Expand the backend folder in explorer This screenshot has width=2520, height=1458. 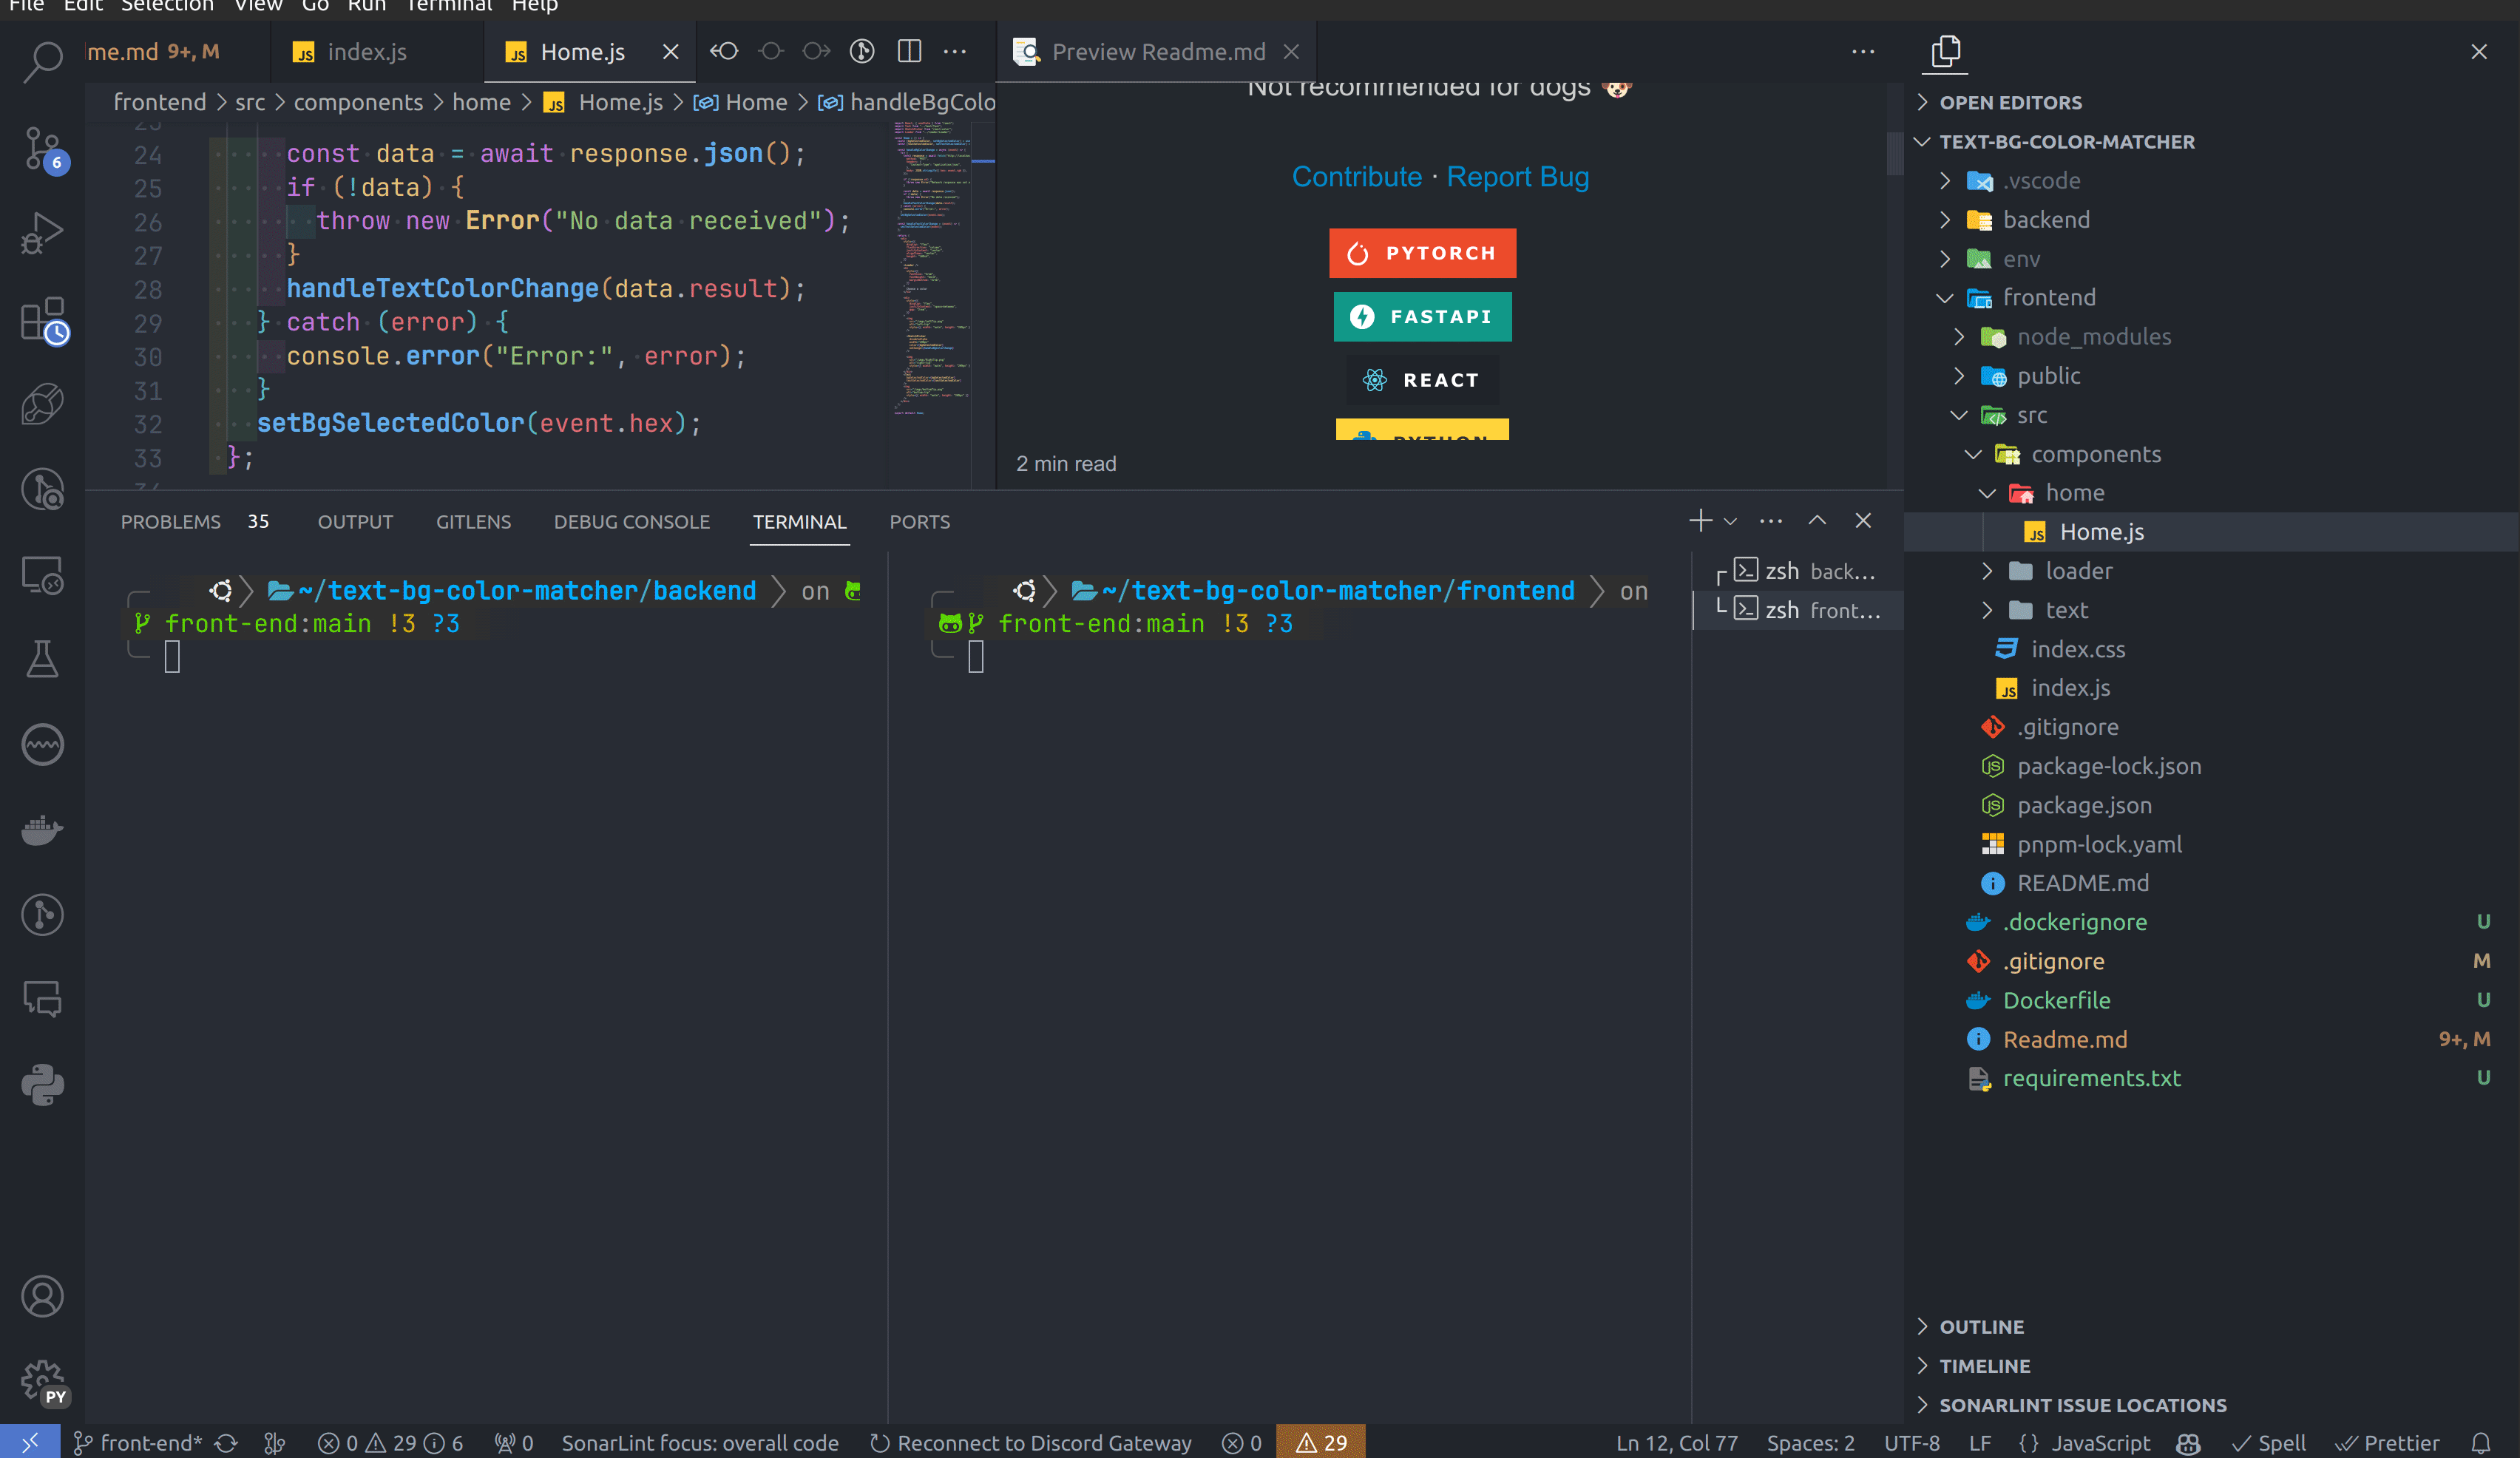point(2045,220)
